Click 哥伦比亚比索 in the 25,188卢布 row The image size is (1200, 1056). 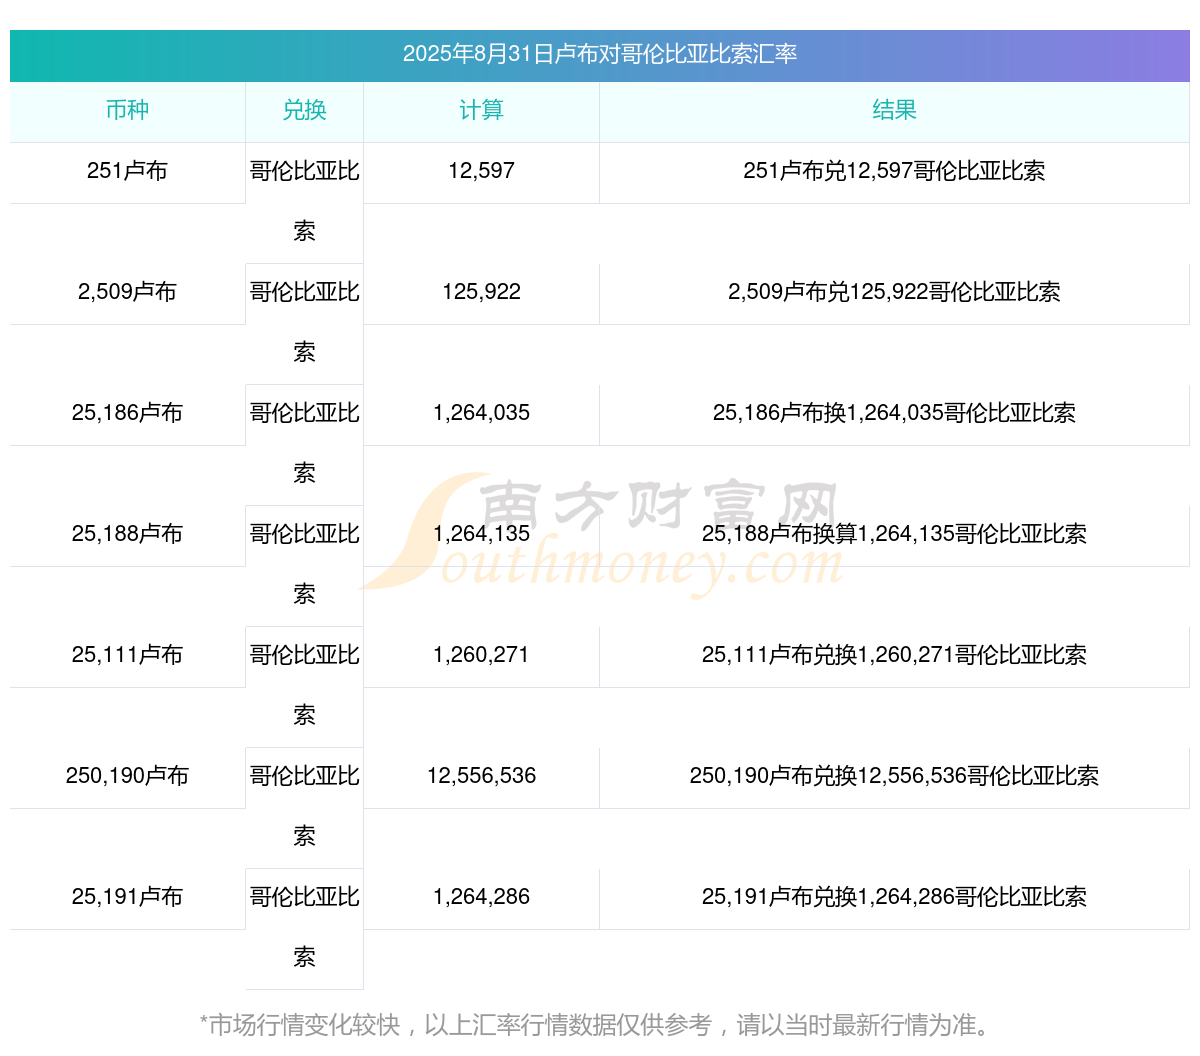pos(304,565)
